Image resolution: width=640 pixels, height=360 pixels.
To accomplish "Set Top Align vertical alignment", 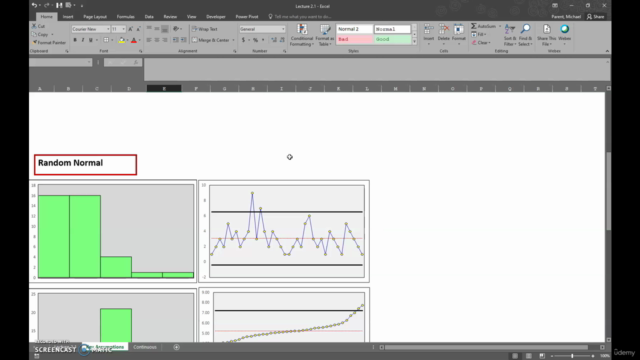I will pyautogui.click(x=149, y=29).
